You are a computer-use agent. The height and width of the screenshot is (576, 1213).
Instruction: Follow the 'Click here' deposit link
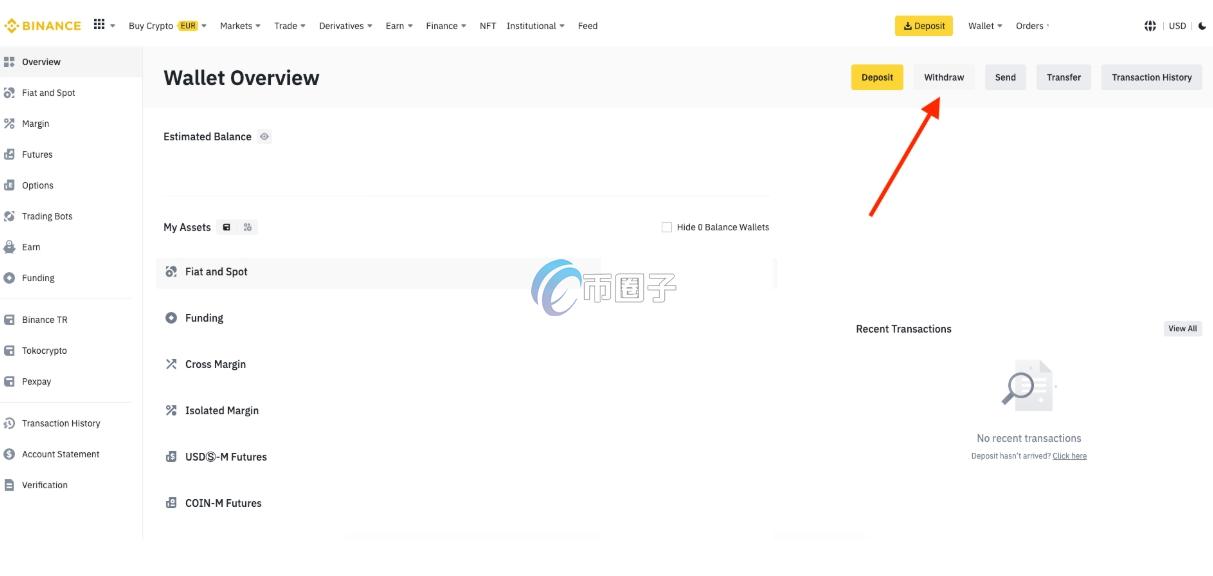1069,456
